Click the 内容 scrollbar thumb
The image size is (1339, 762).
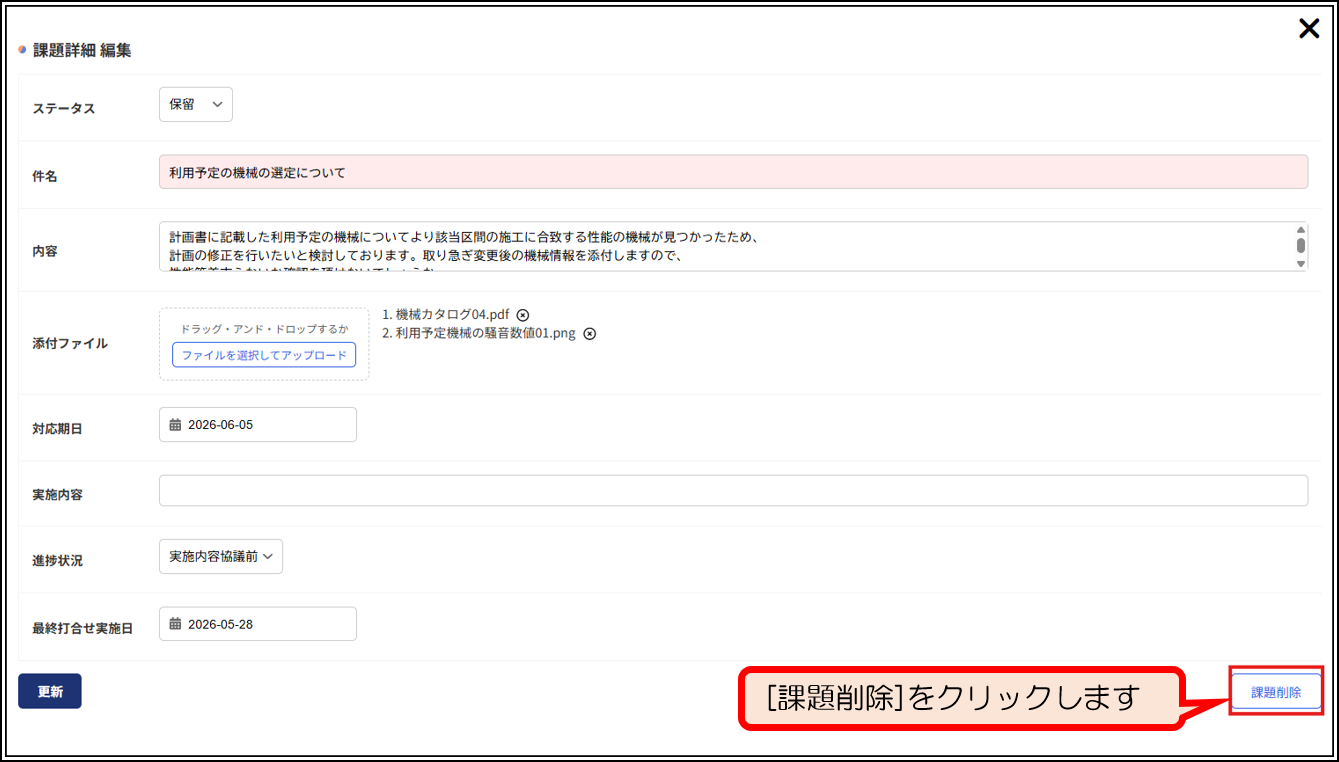point(1301,245)
